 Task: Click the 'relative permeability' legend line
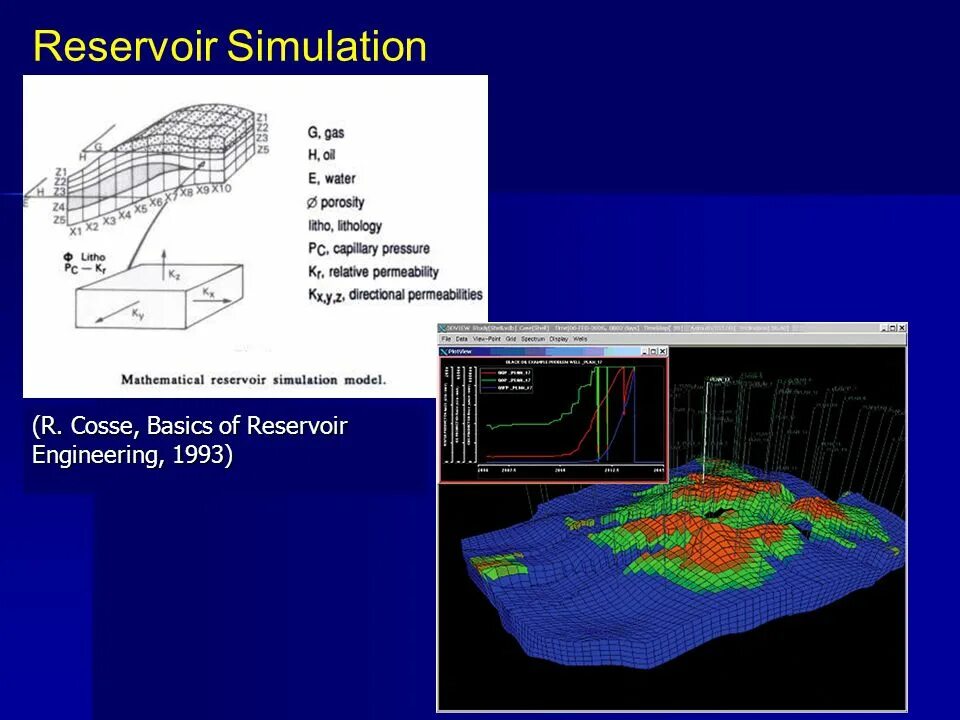pos(373,272)
